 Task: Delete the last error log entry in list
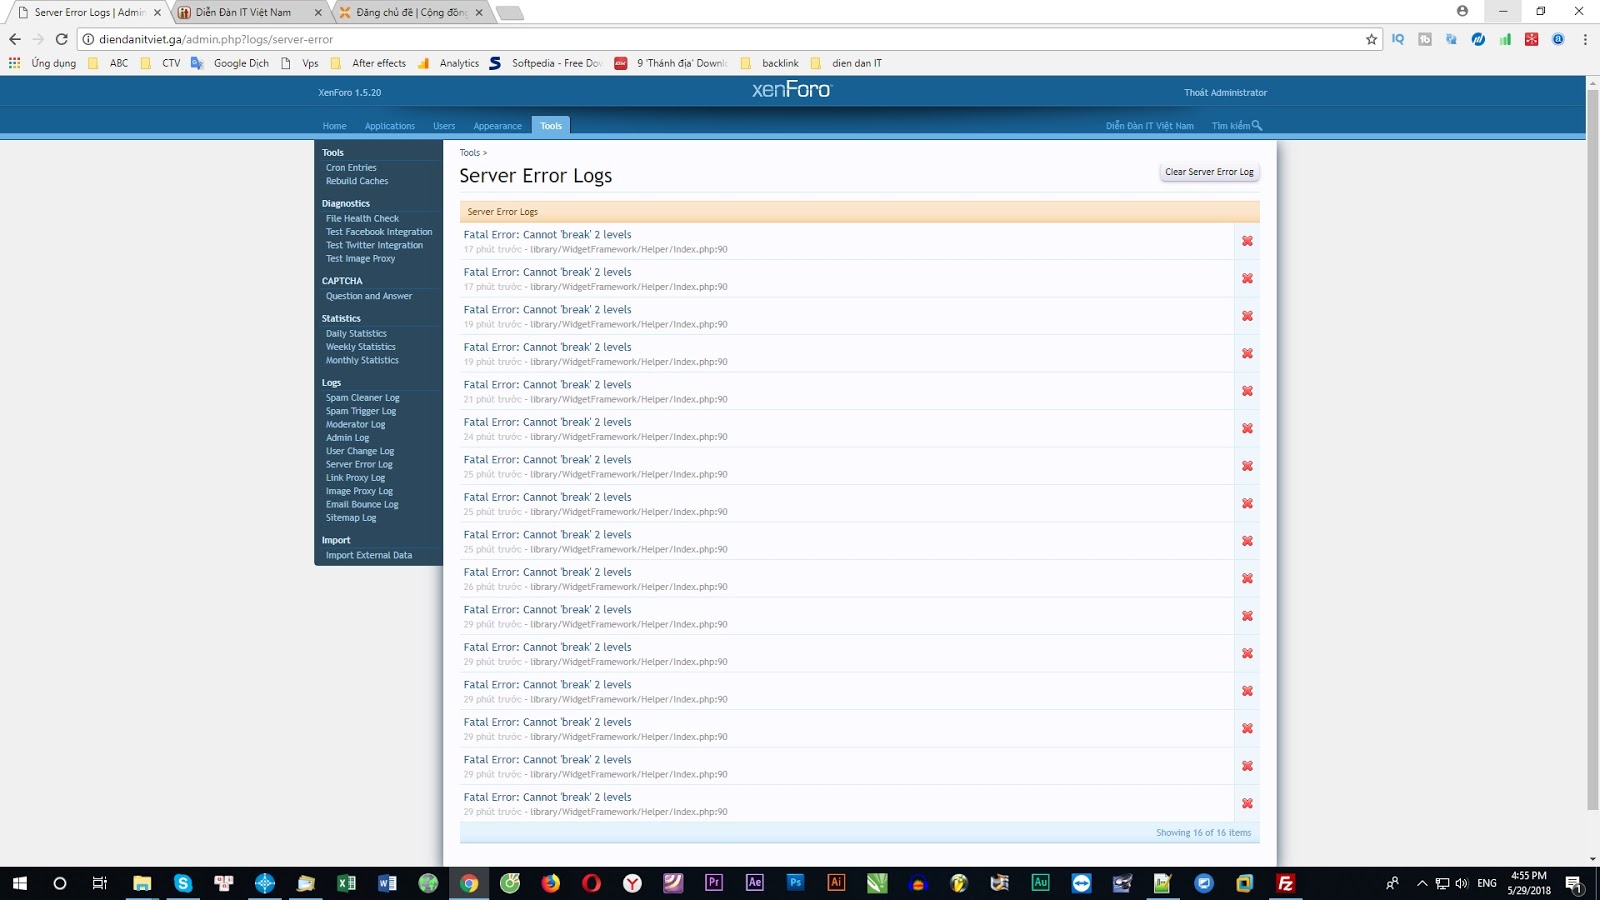(1247, 803)
